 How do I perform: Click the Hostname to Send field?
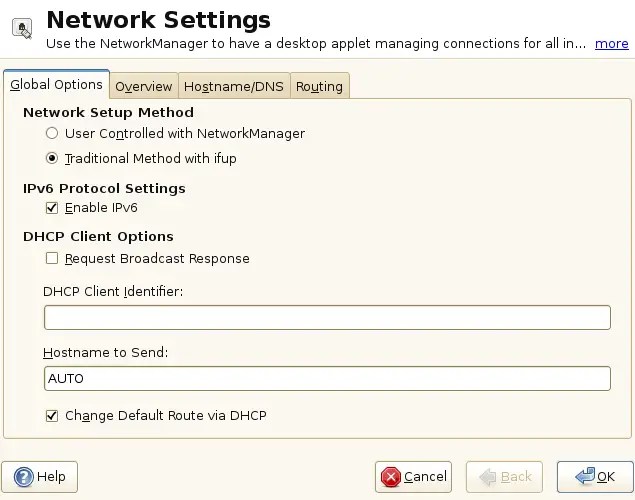pyautogui.click(x=327, y=379)
